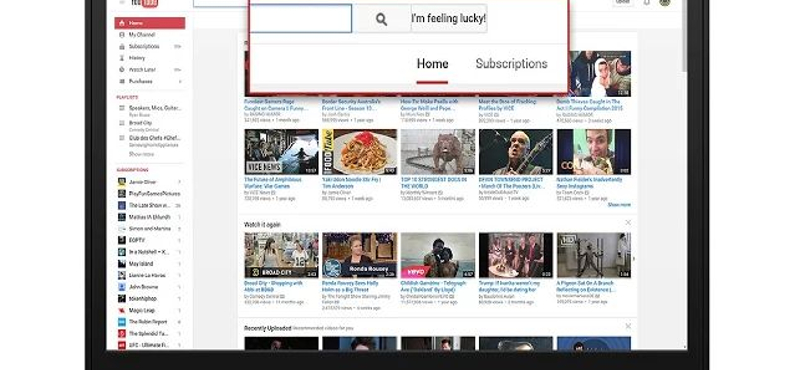This screenshot has width=800, height=370.
Task: Open the Broad City playlist
Action: coord(140,123)
